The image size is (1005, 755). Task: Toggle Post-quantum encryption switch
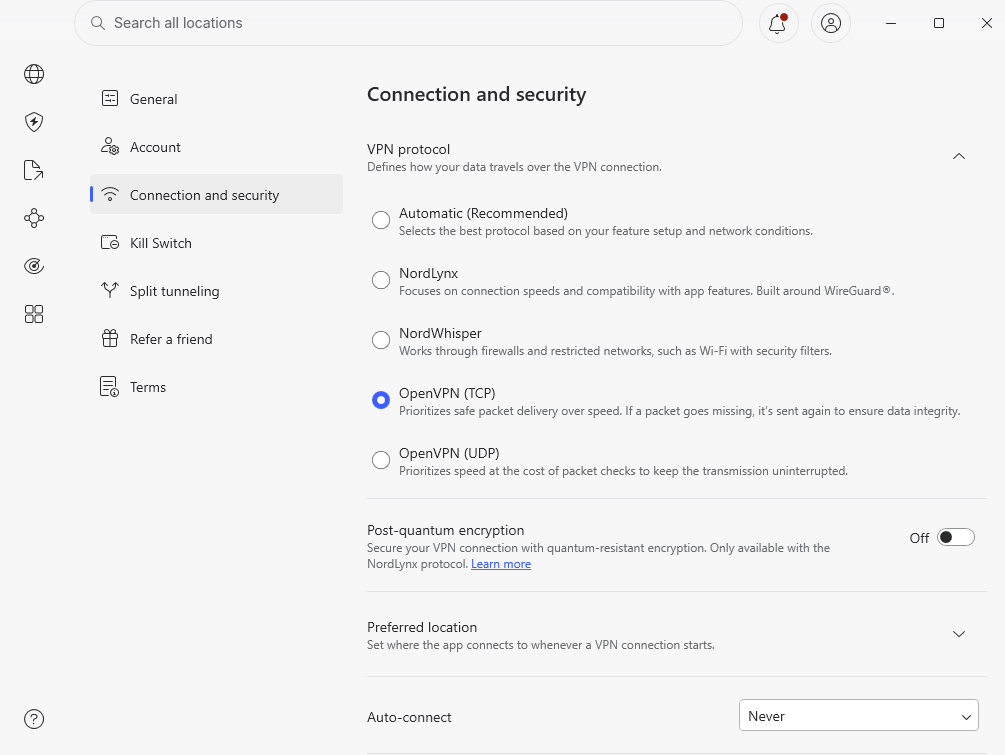point(956,537)
